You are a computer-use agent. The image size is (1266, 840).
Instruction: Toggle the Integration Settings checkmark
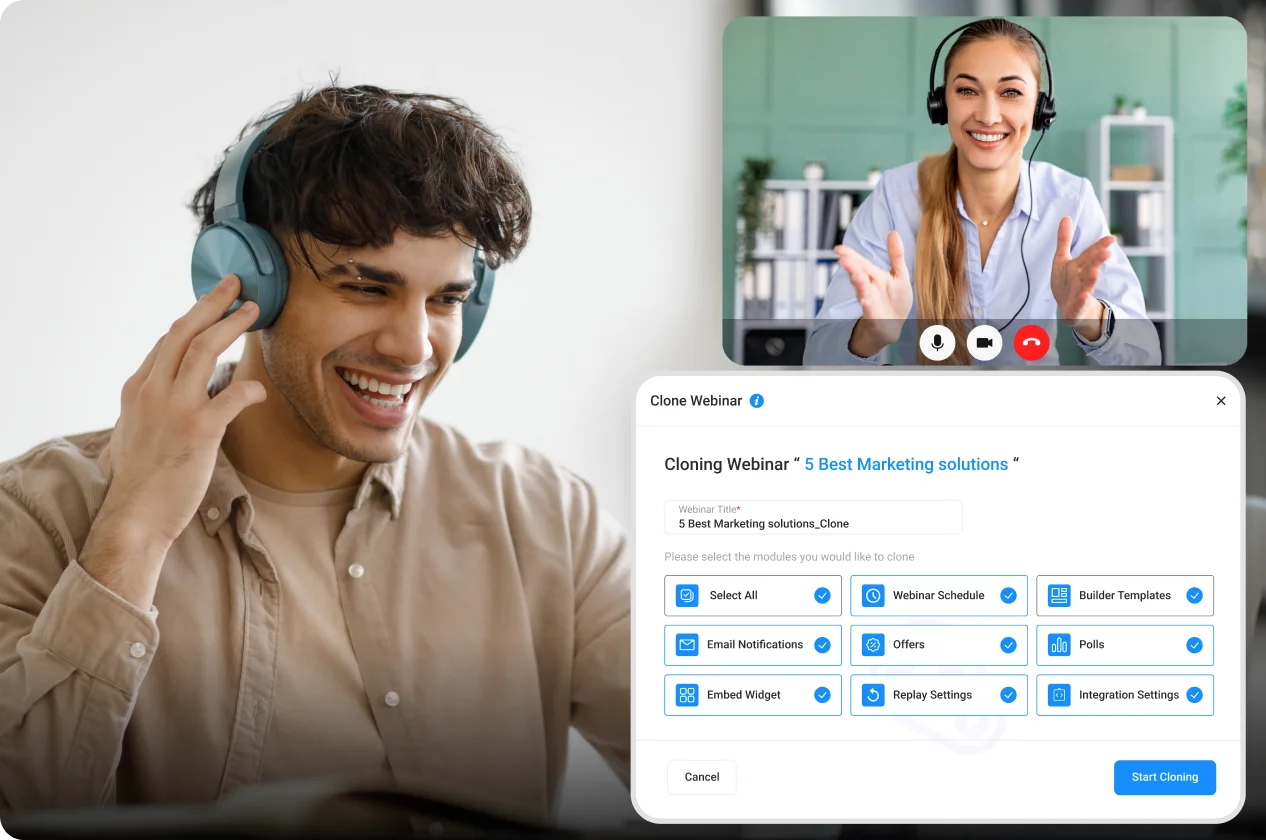tap(1194, 695)
